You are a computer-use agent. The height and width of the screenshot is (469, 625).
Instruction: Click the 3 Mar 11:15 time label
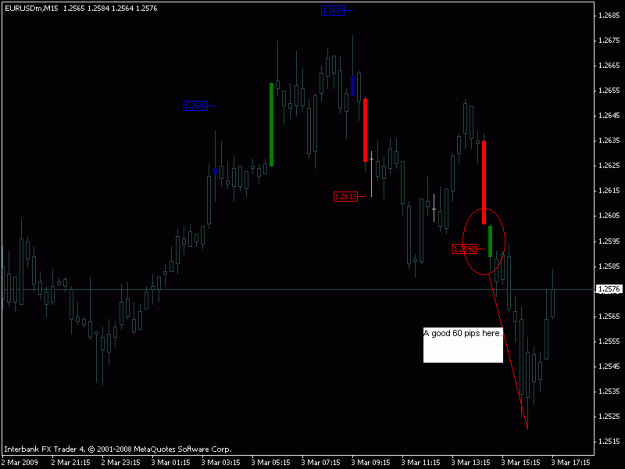(421, 463)
